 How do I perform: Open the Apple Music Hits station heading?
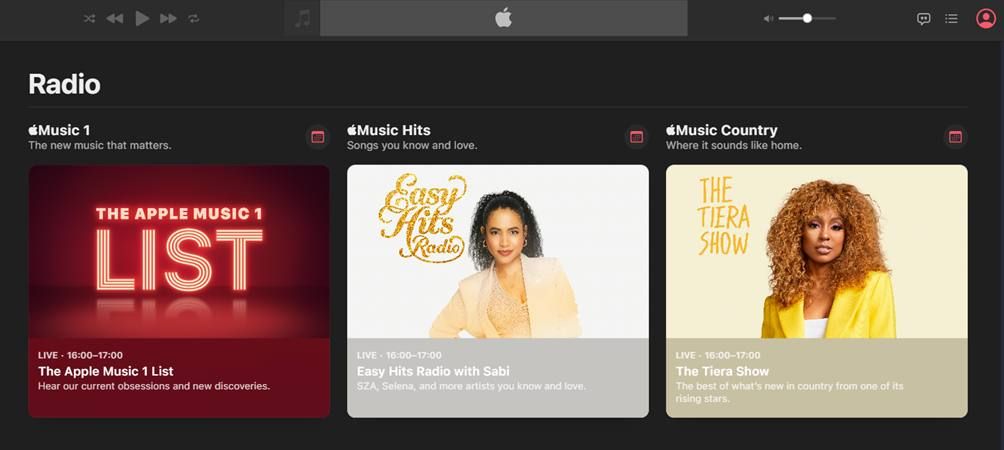389,131
